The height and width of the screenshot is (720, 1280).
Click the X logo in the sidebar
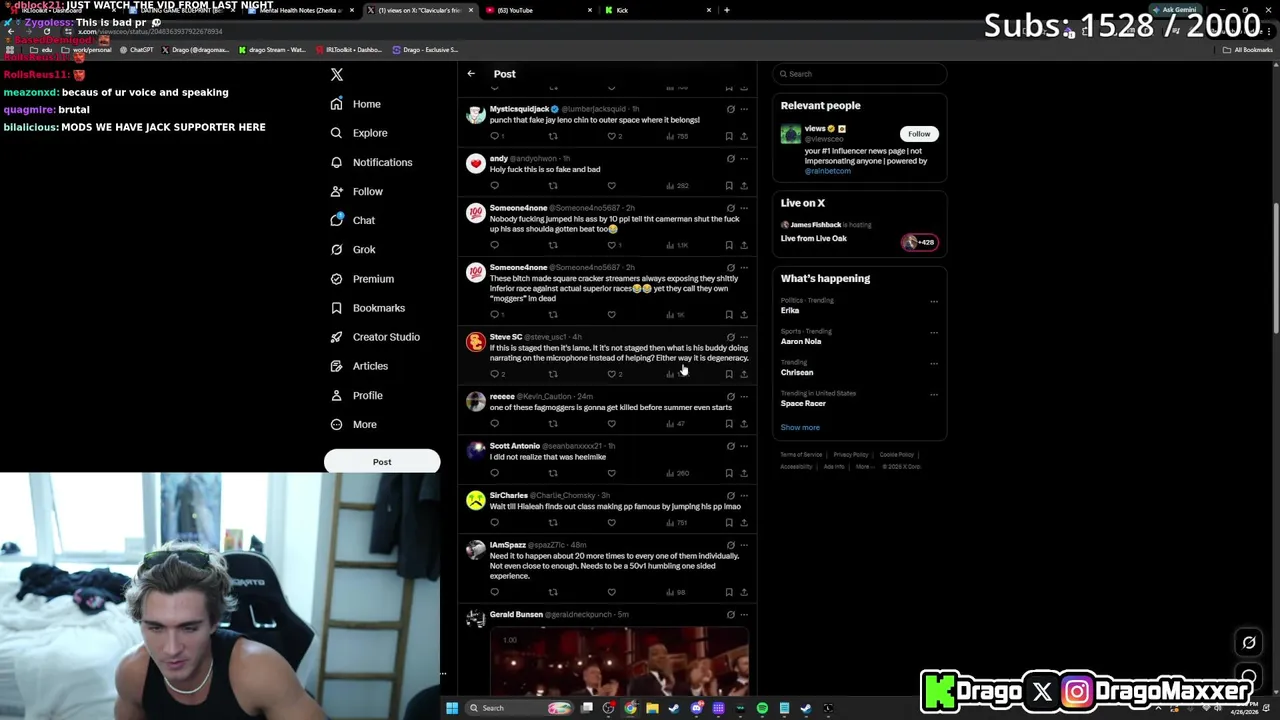(x=337, y=75)
